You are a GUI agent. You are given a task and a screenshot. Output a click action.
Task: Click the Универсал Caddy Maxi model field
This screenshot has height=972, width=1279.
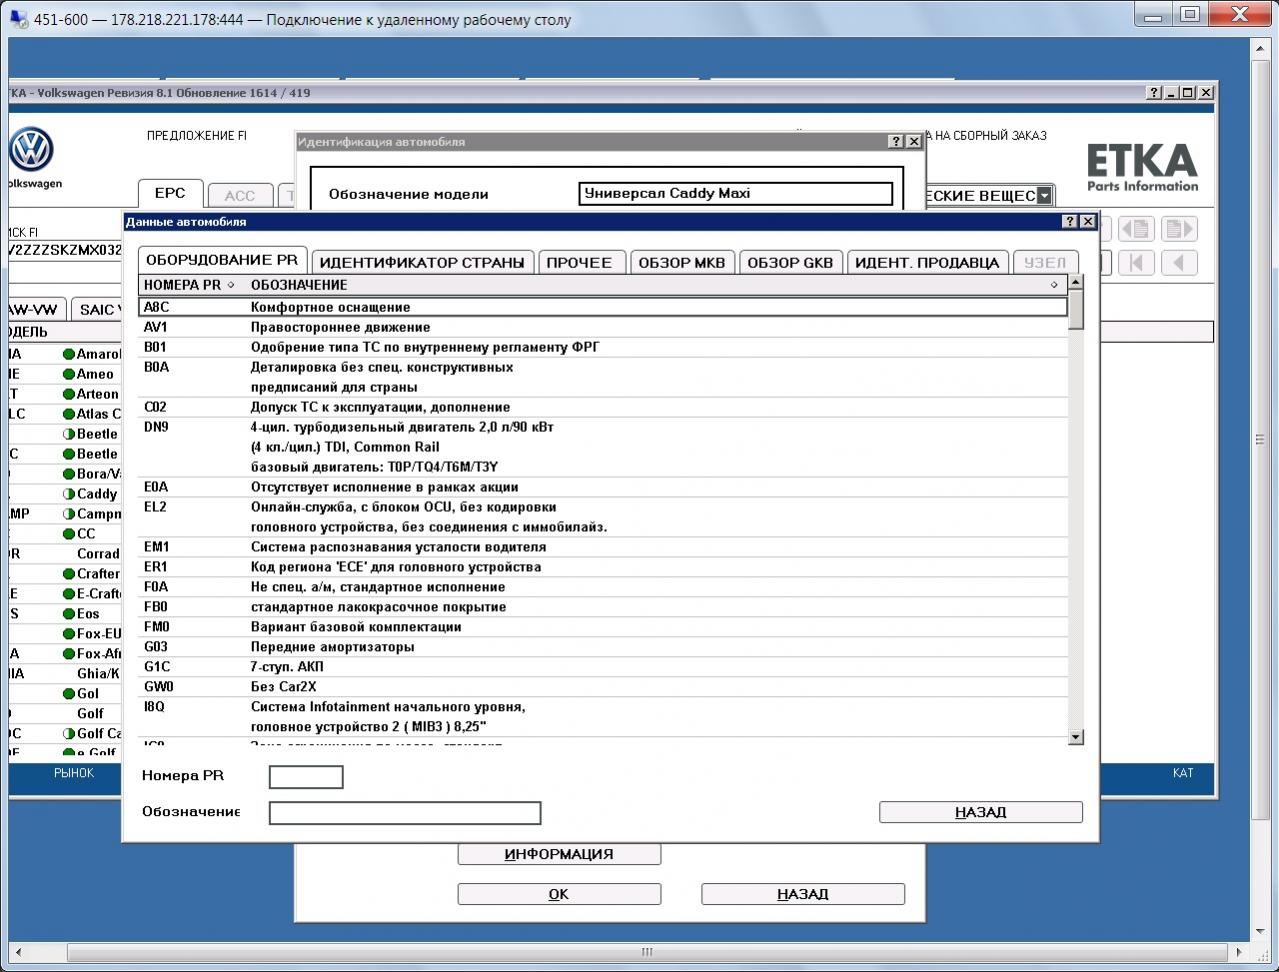pos(736,194)
